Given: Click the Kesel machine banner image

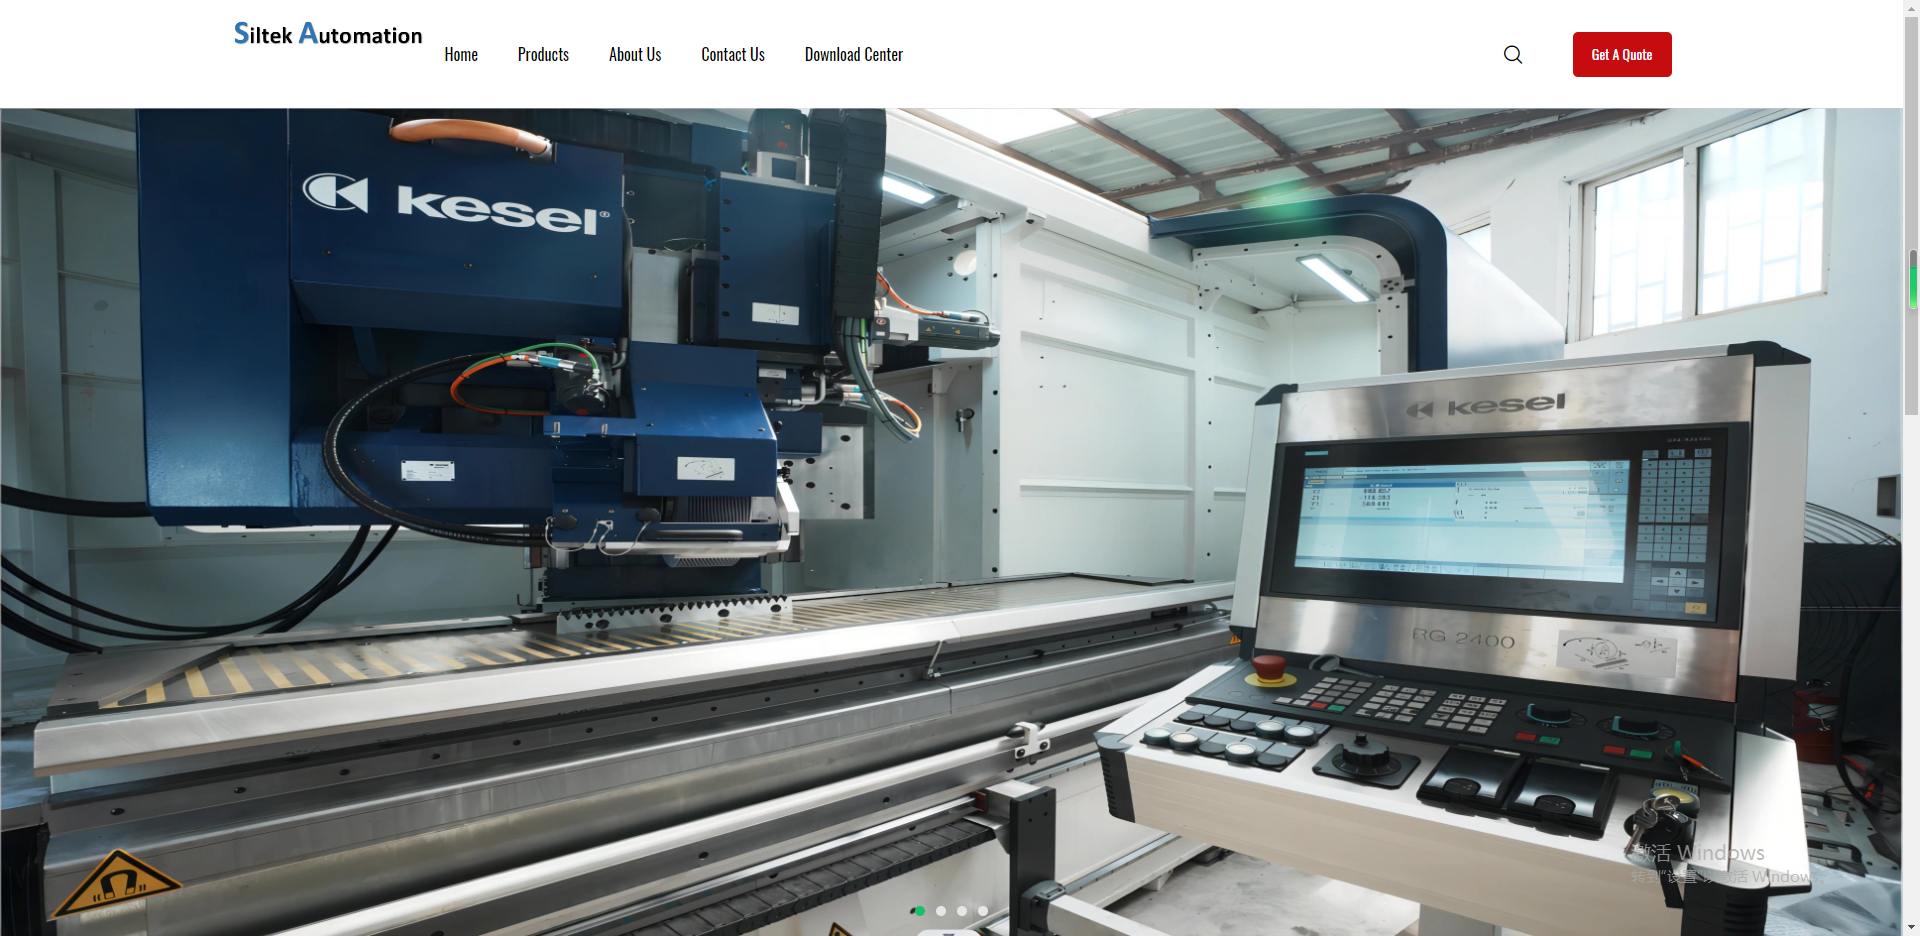Looking at the screenshot, I should coord(951,522).
